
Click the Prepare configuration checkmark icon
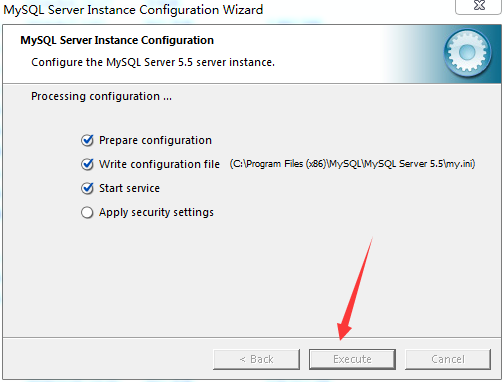[x=87, y=140]
